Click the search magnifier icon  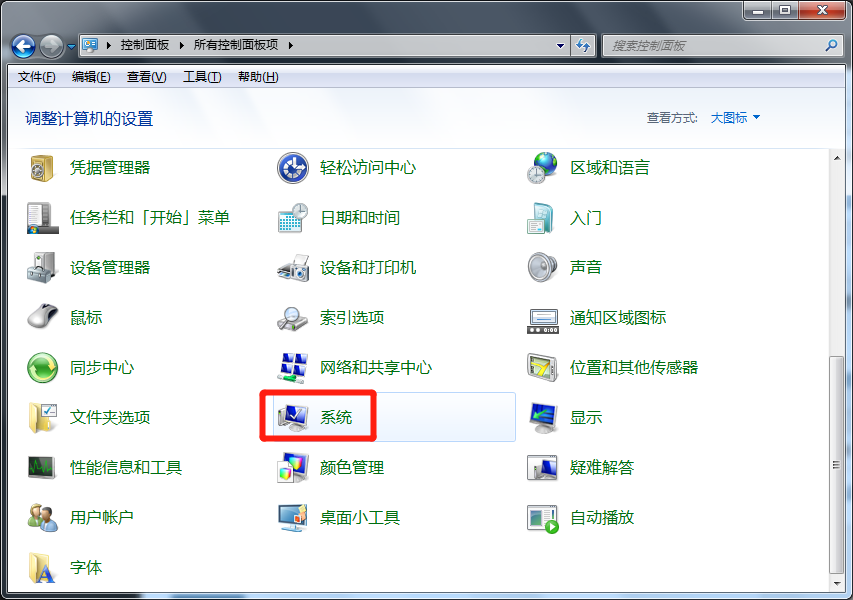point(831,46)
